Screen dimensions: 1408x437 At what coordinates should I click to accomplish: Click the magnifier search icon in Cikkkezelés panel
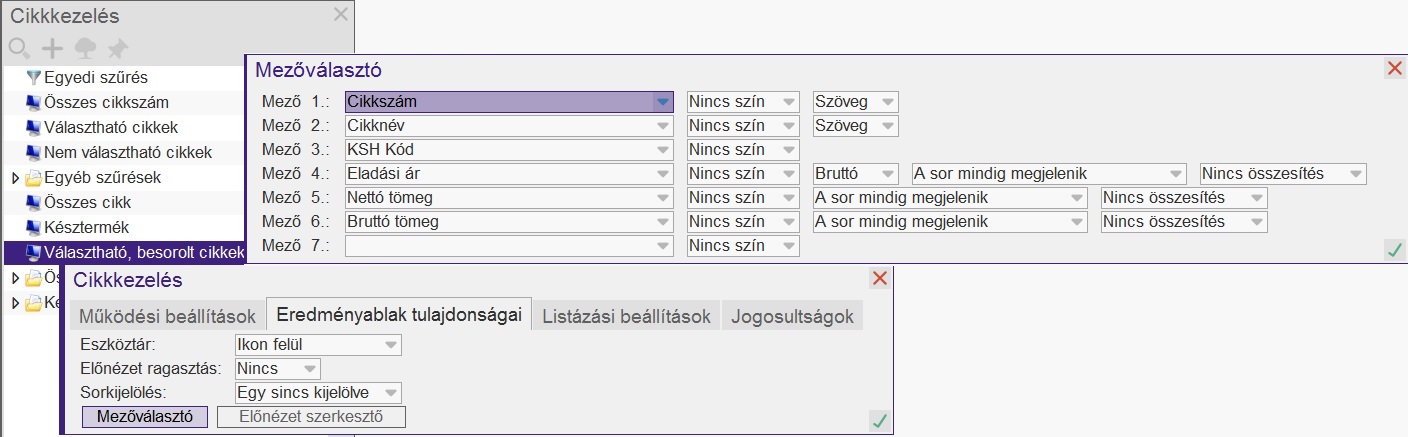19,48
